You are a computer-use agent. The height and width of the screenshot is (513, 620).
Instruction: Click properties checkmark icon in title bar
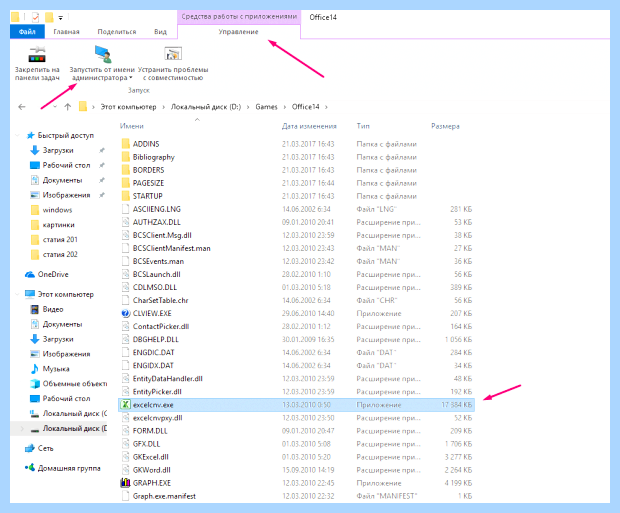pos(36,17)
